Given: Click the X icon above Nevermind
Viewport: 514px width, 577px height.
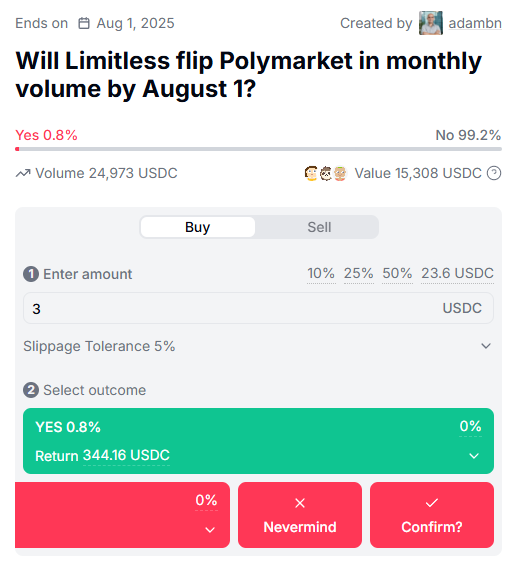Looking at the screenshot, I should [x=300, y=503].
